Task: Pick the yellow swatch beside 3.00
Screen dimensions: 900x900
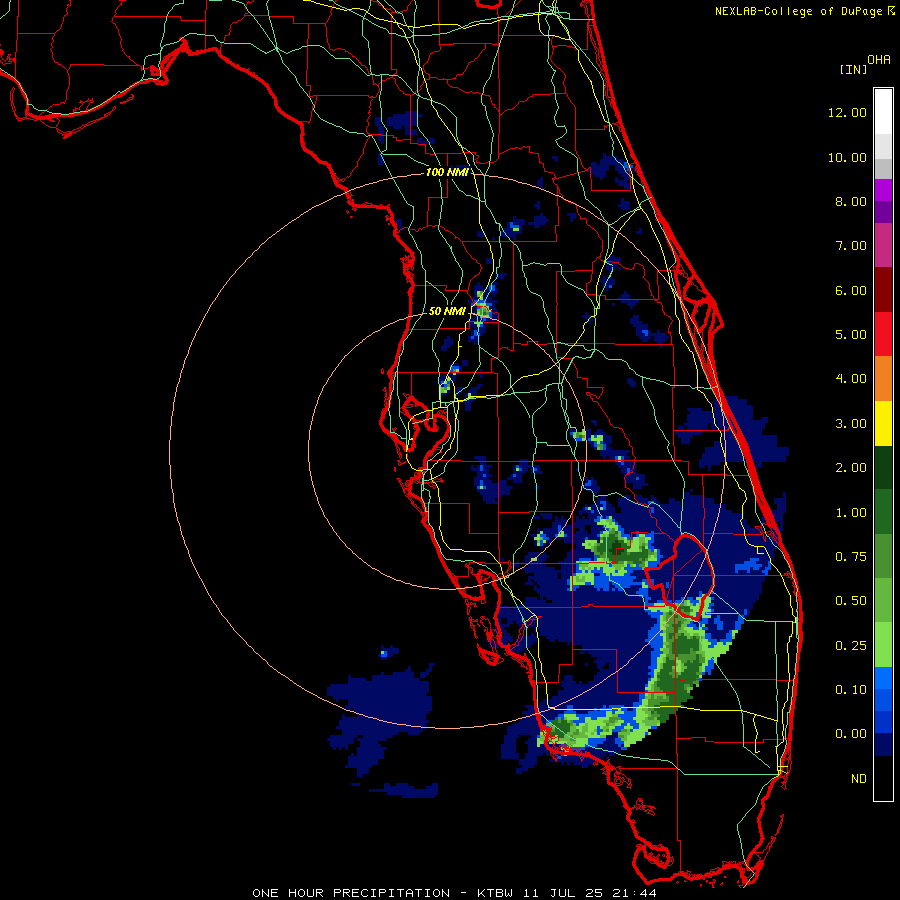Action: [x=883, y=424]
